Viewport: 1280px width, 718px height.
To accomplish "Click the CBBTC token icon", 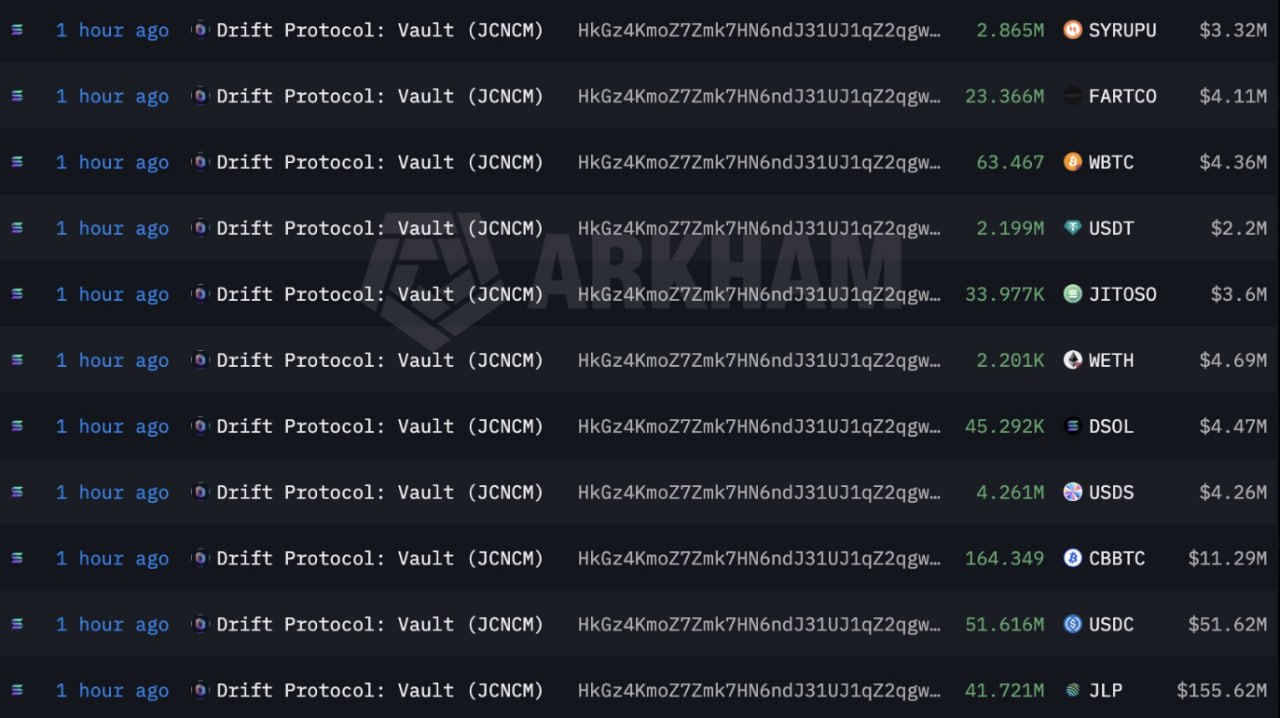I will point(1072,558).
